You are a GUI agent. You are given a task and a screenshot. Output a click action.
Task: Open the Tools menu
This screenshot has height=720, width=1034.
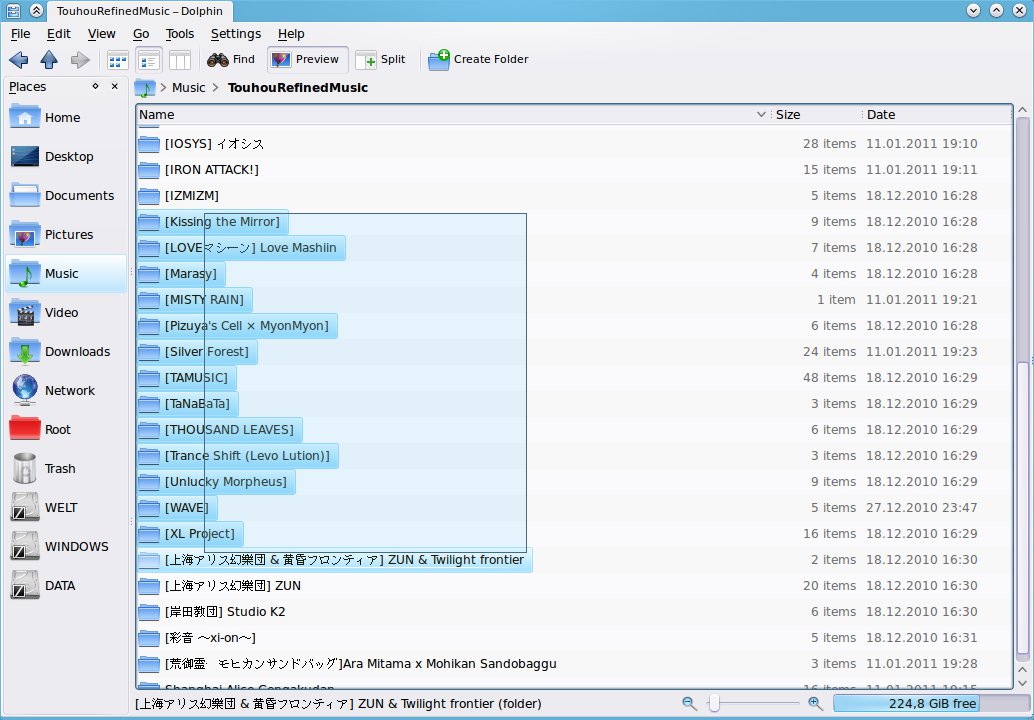point(179,34)
